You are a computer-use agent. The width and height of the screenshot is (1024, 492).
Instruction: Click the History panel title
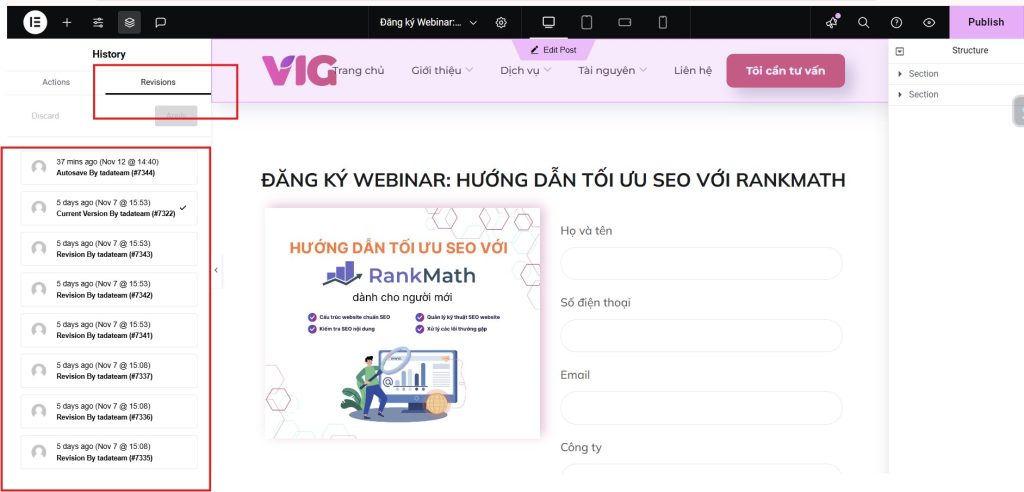pos(109,54)
